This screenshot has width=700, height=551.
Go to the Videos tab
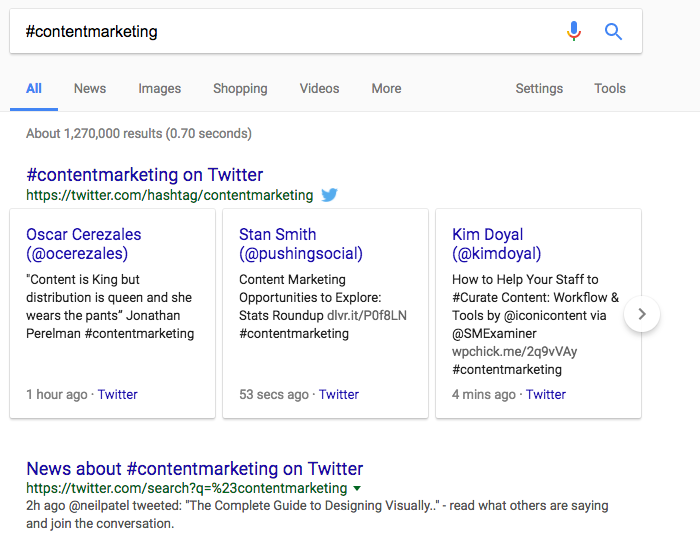[319, 88]
